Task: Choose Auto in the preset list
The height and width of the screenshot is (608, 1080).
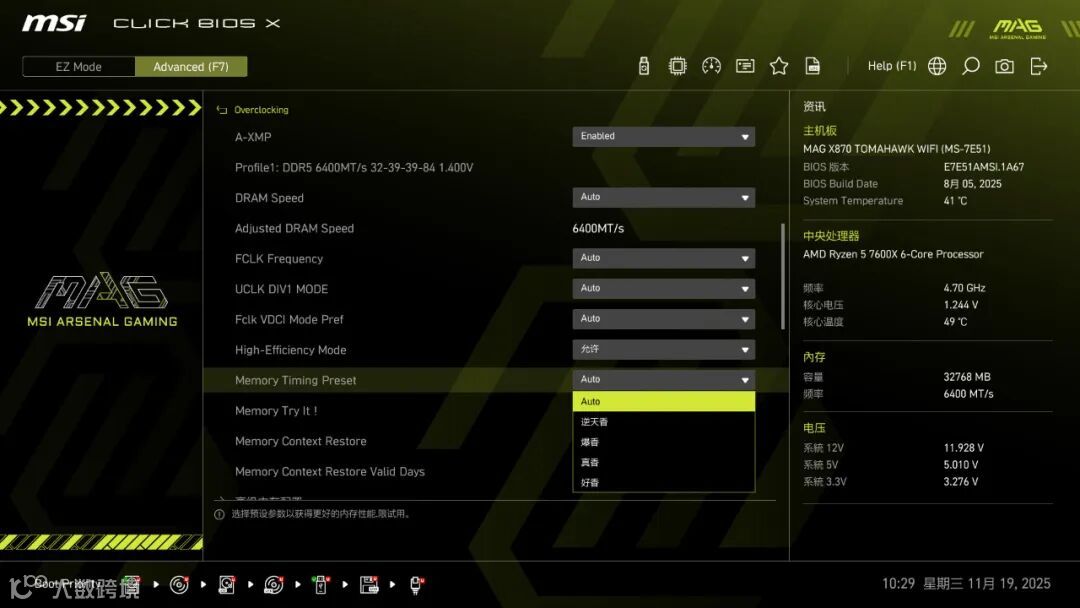Action: pyautogui.click(x=663, y=401)
